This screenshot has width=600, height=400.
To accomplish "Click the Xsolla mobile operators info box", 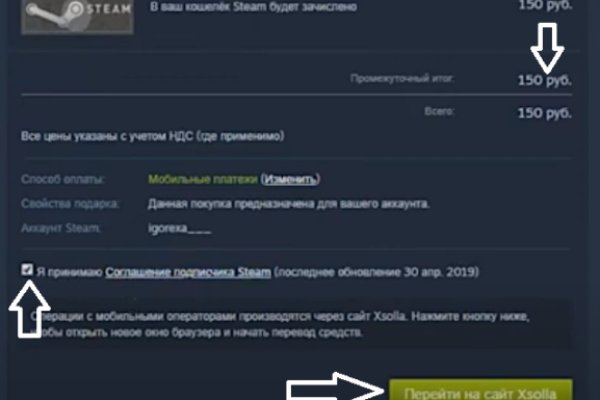I will tap(297, 324).
